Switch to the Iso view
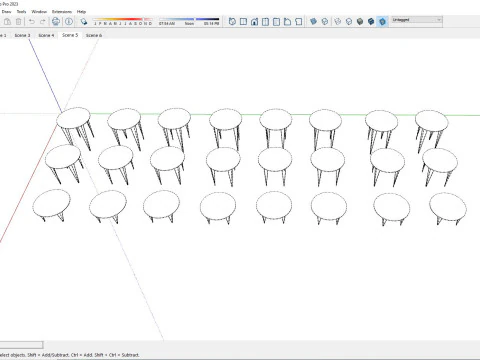 (x=232, y=22)
